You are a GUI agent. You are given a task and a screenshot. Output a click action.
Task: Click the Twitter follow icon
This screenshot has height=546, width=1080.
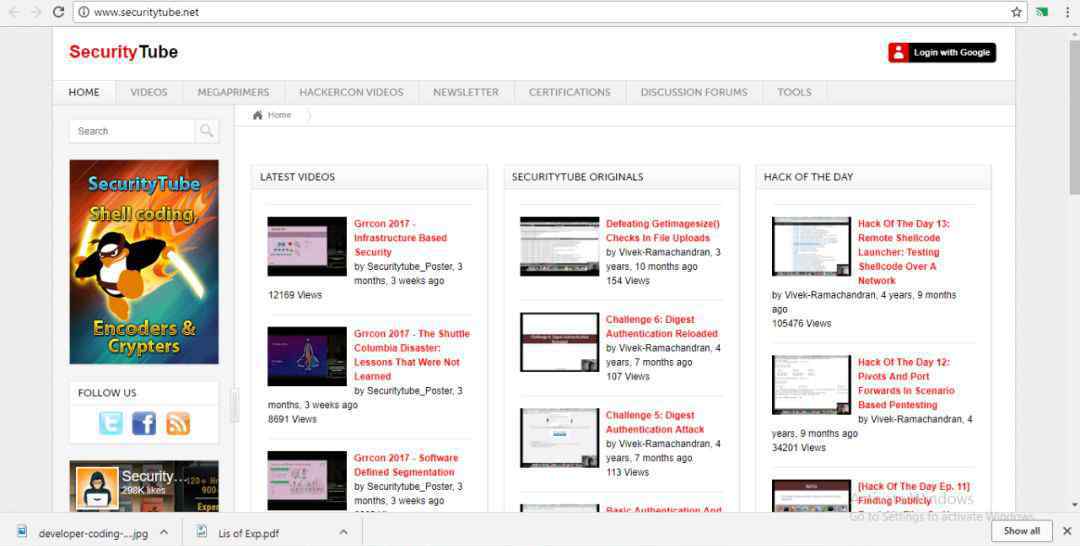click(111, 424)
